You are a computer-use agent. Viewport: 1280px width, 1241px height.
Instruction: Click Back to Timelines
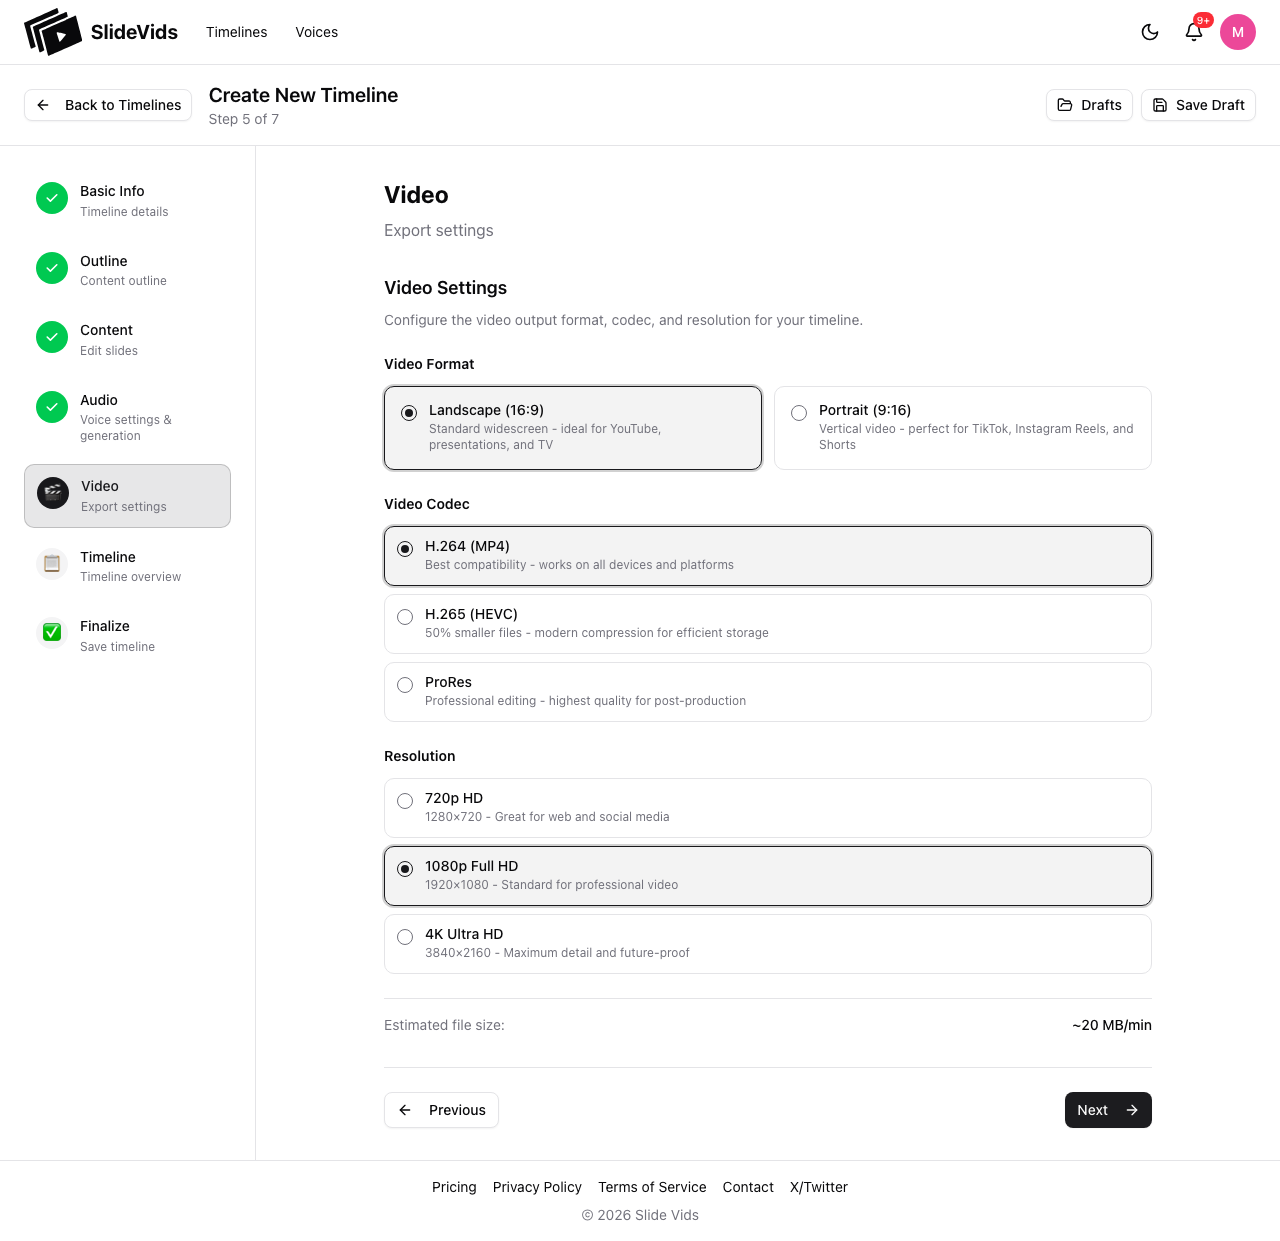tap(107, 105)
